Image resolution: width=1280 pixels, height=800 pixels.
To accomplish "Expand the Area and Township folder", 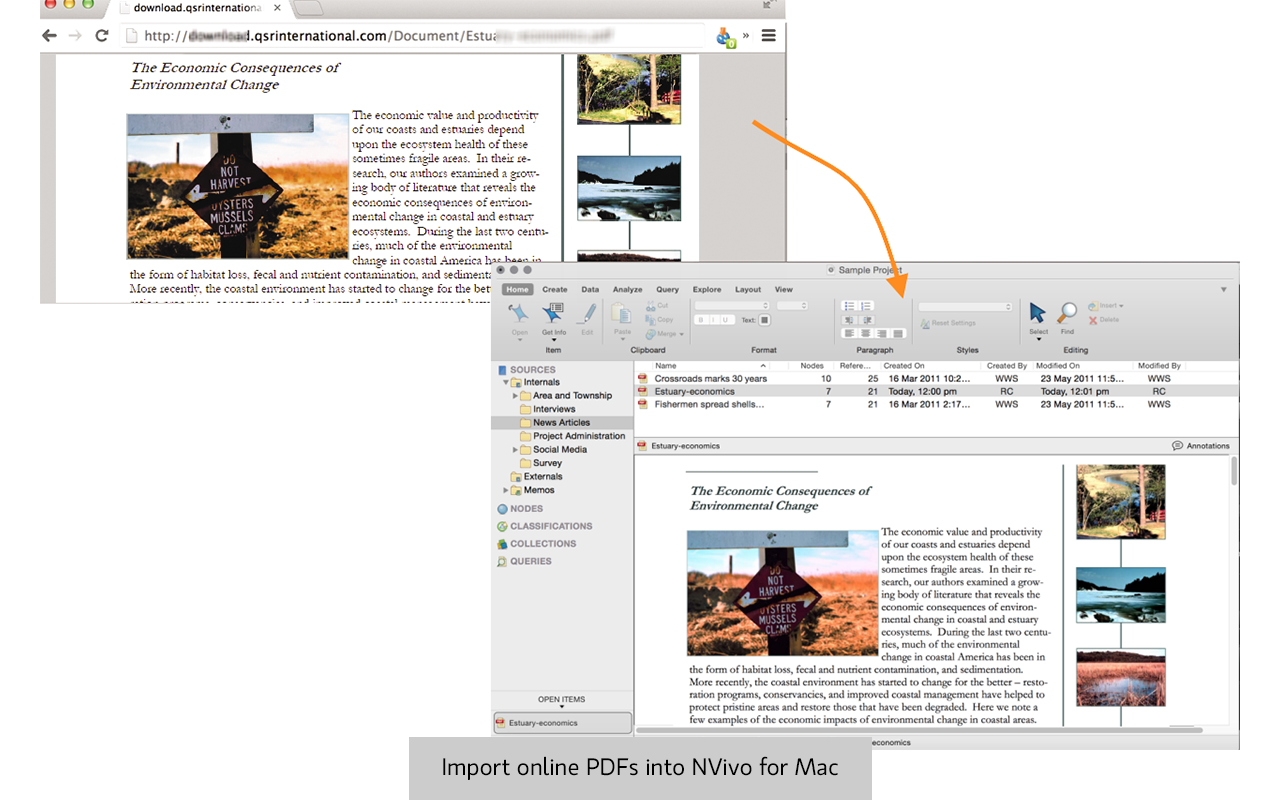I will click(x=516, y=396).
